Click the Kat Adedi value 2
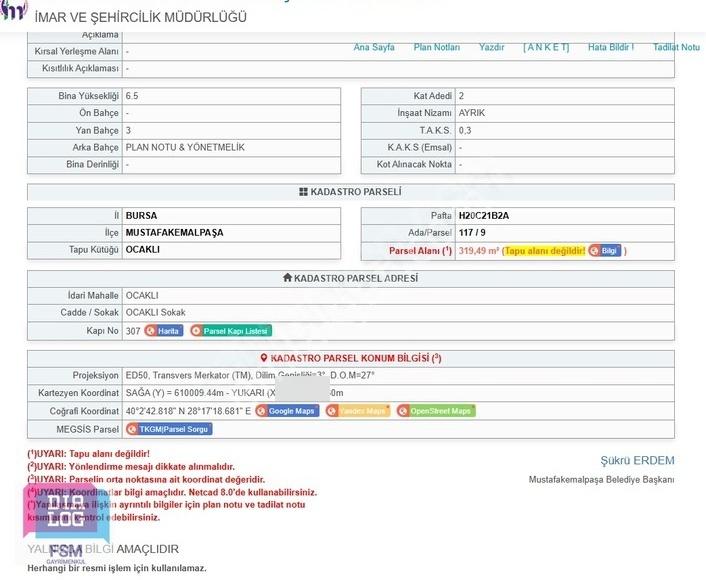 tap(461, 96)
